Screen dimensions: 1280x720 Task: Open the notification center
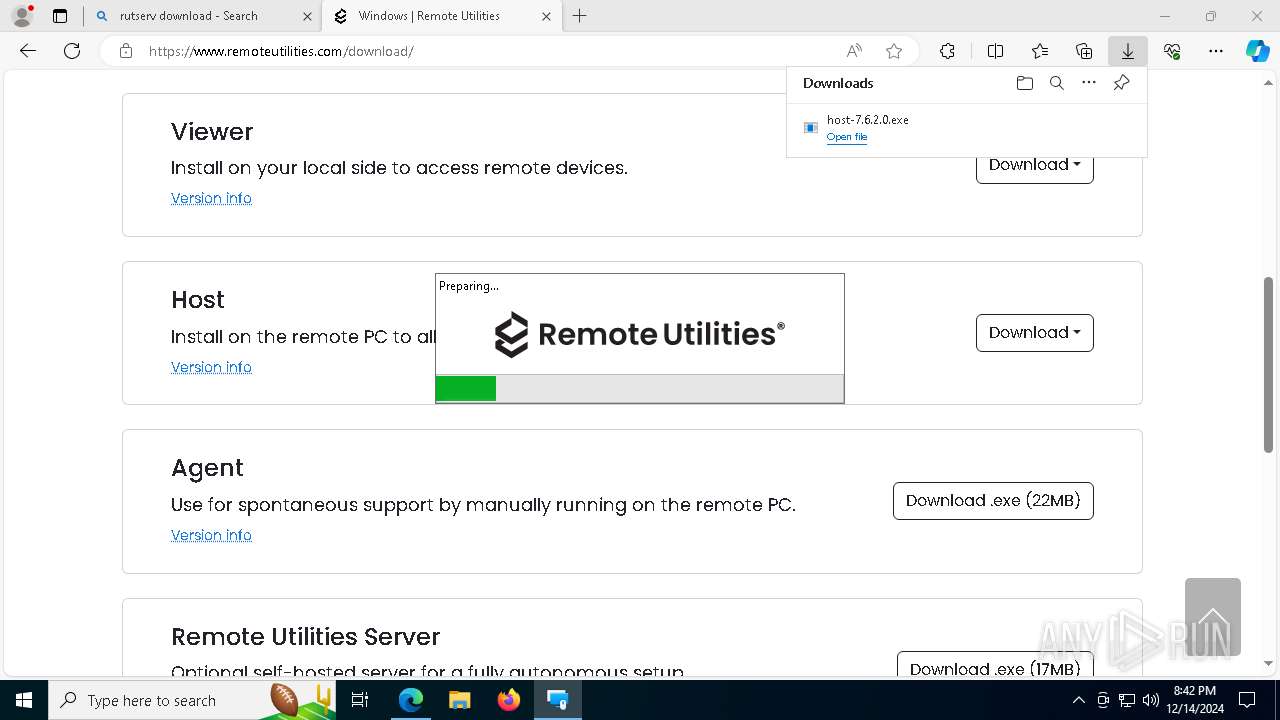click(1248, 700)
